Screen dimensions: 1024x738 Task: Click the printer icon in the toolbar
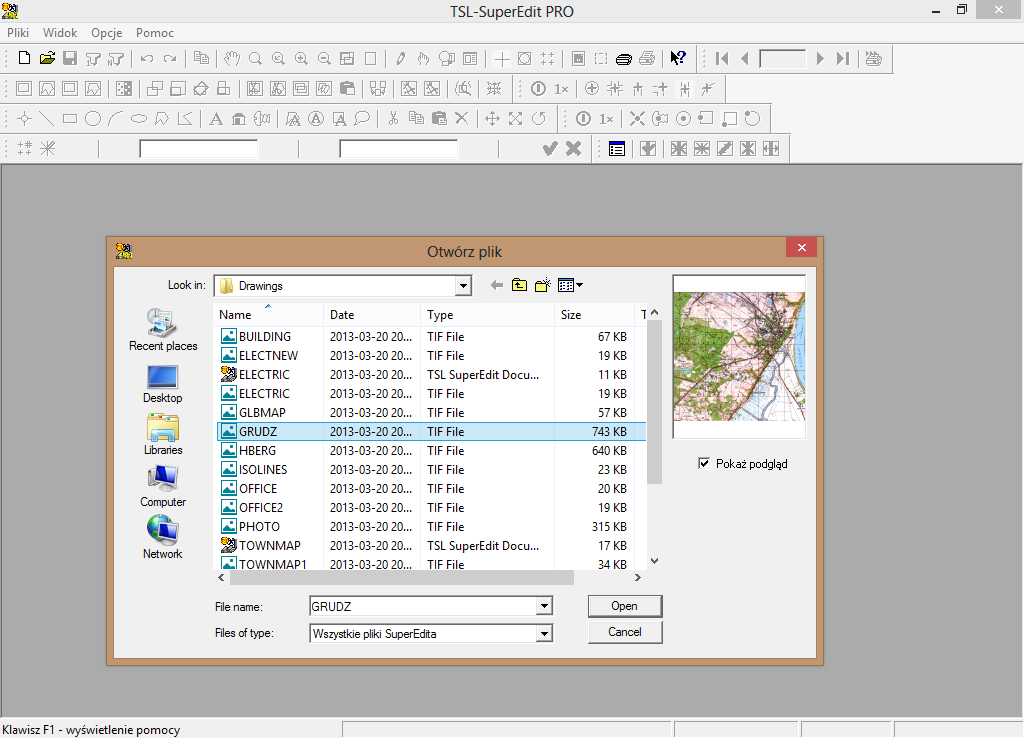[x=647, y=59]
